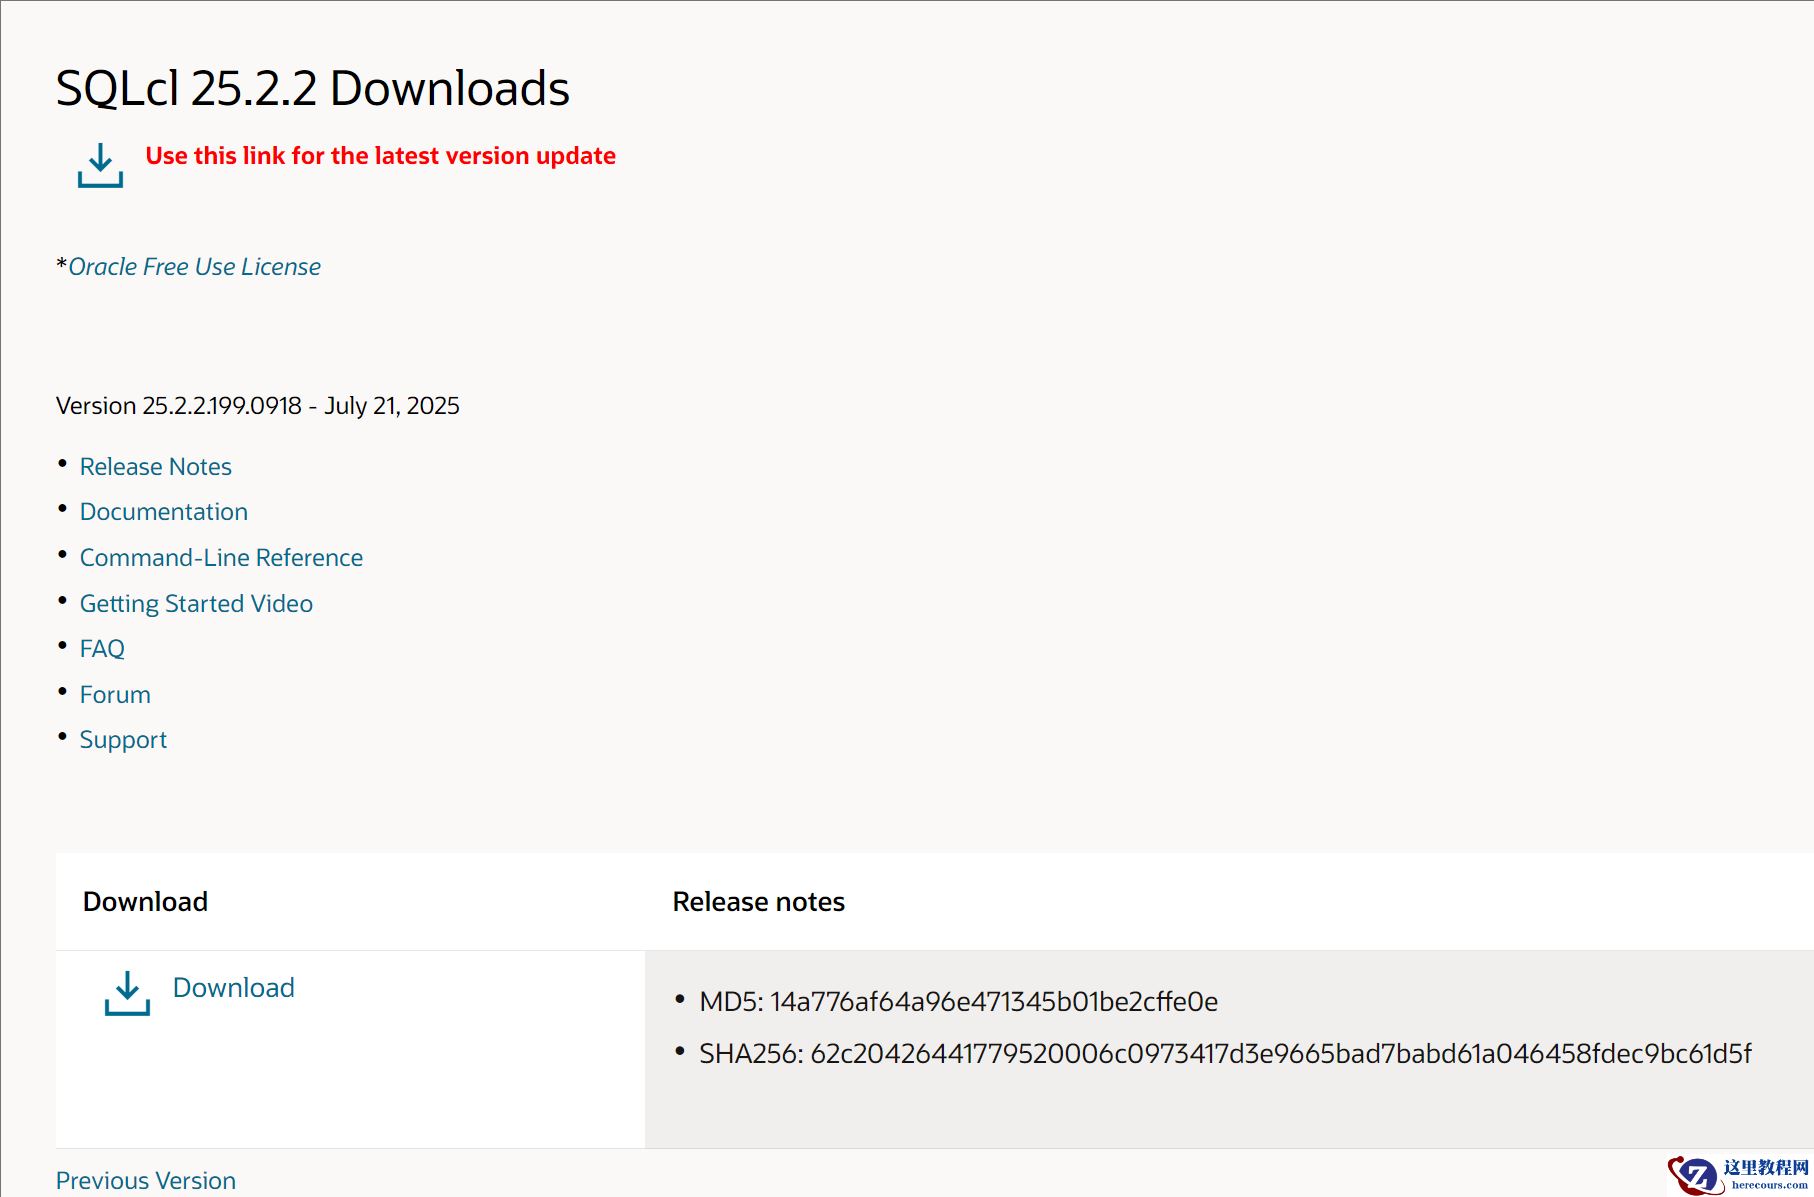Open the Command-Line Reference link
Viewport: 1814px width, 1197px height.
point(221,558)
